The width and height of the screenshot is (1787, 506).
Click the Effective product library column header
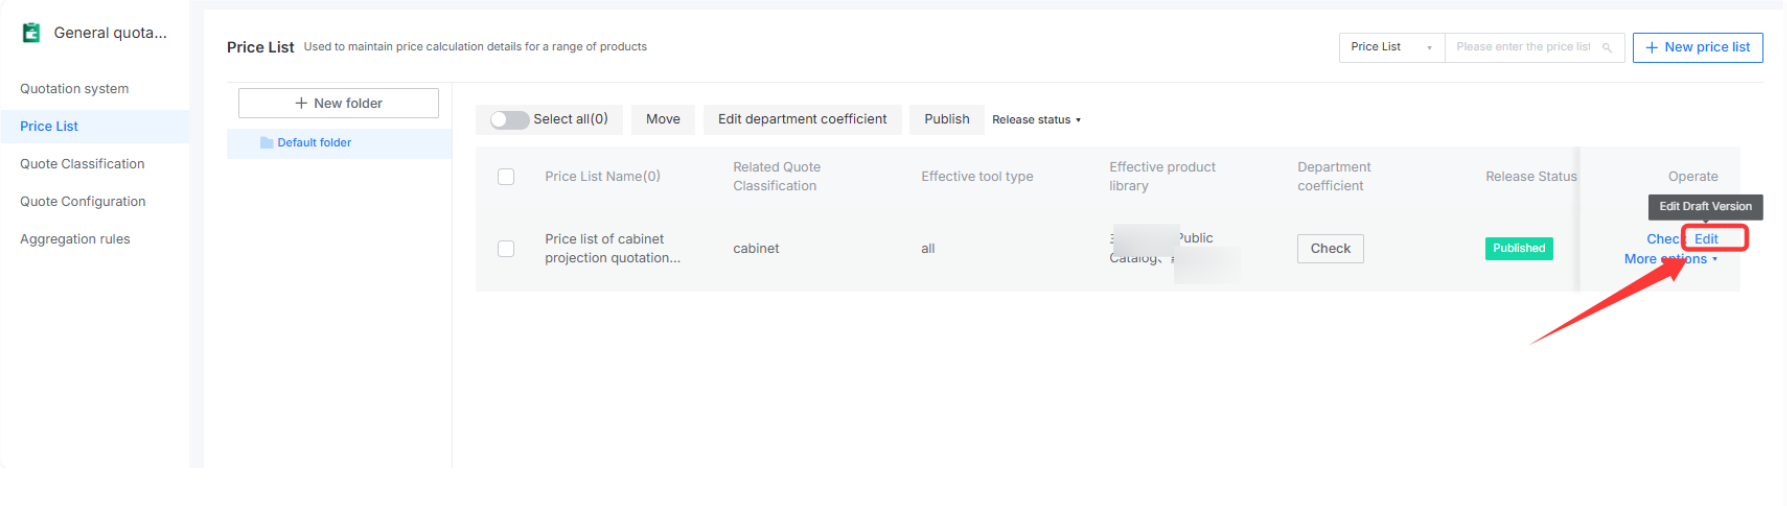point(1162,177)
